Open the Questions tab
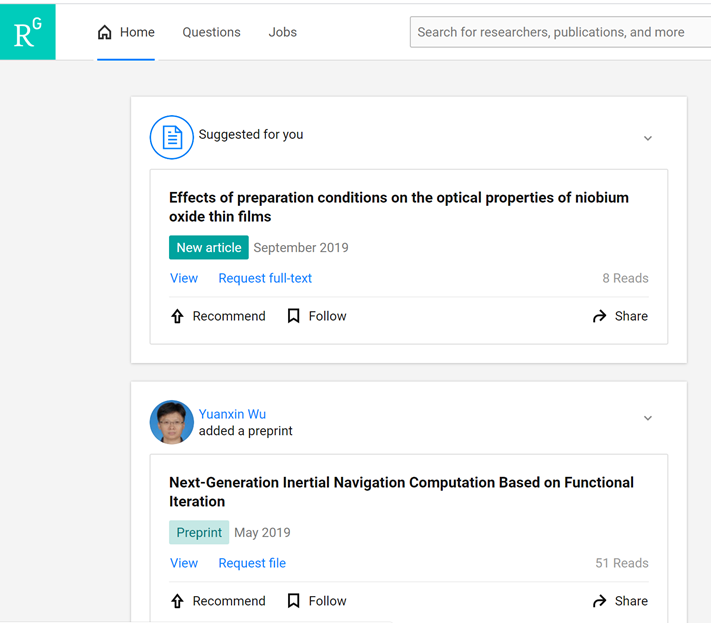 [x=211, y=32]
